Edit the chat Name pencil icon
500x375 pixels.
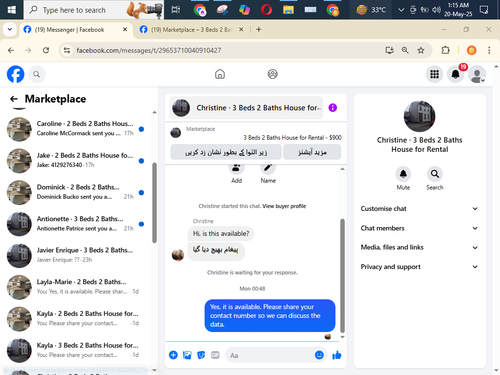tap(268, 169)
